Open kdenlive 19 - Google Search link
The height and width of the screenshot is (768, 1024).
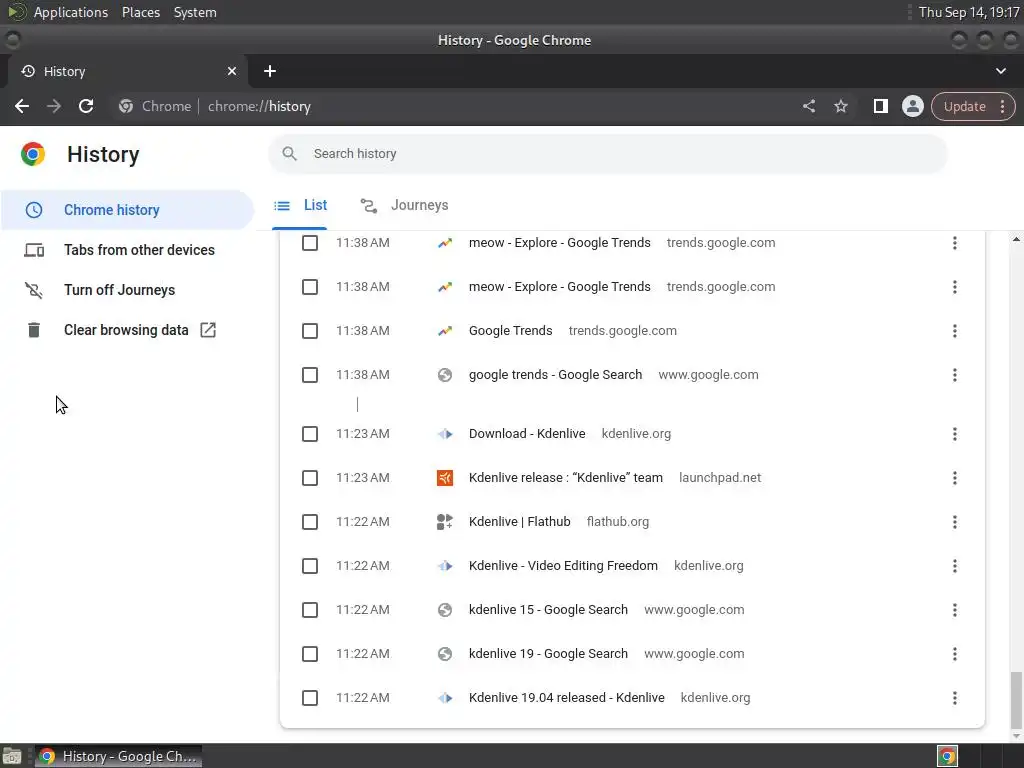click(x=548, y=654)
